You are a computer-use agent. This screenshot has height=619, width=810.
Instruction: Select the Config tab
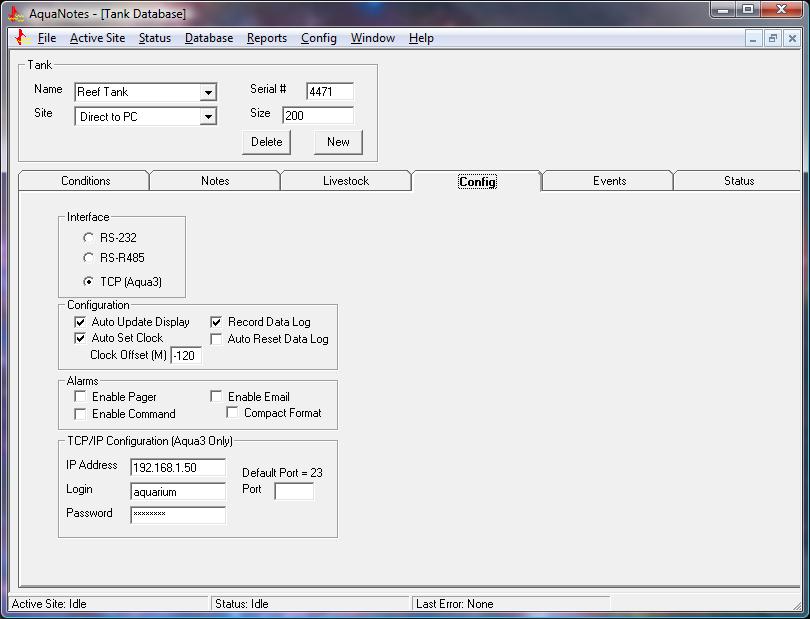pyautogui.click(x=477, y=181)
